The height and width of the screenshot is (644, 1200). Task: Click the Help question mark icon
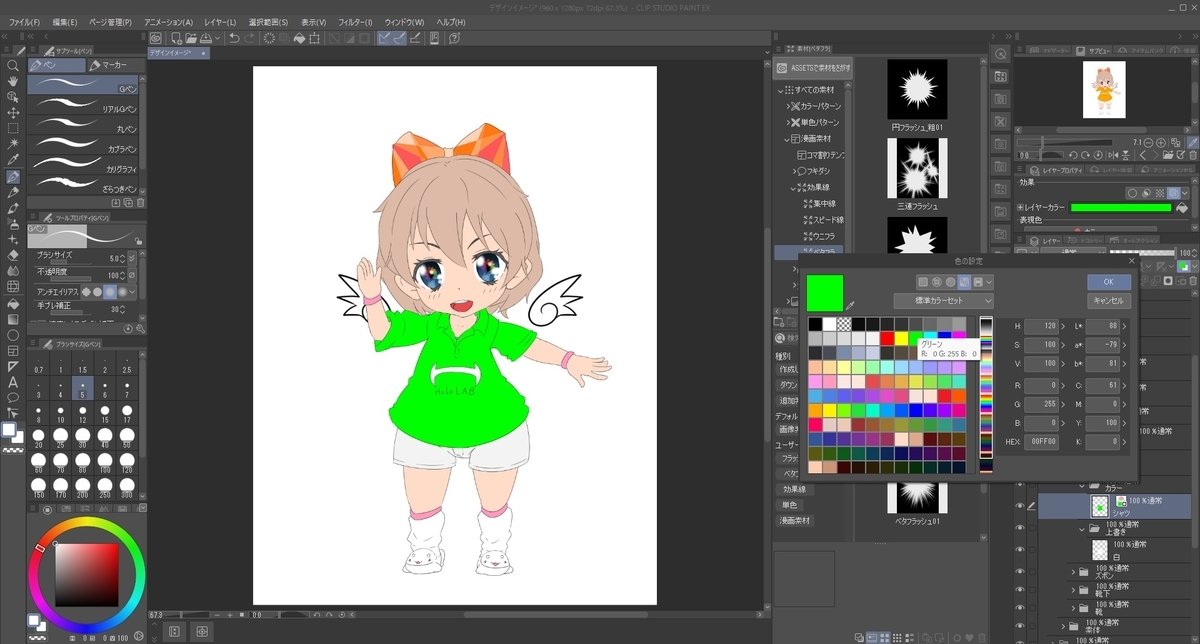(x=455, y=38)
